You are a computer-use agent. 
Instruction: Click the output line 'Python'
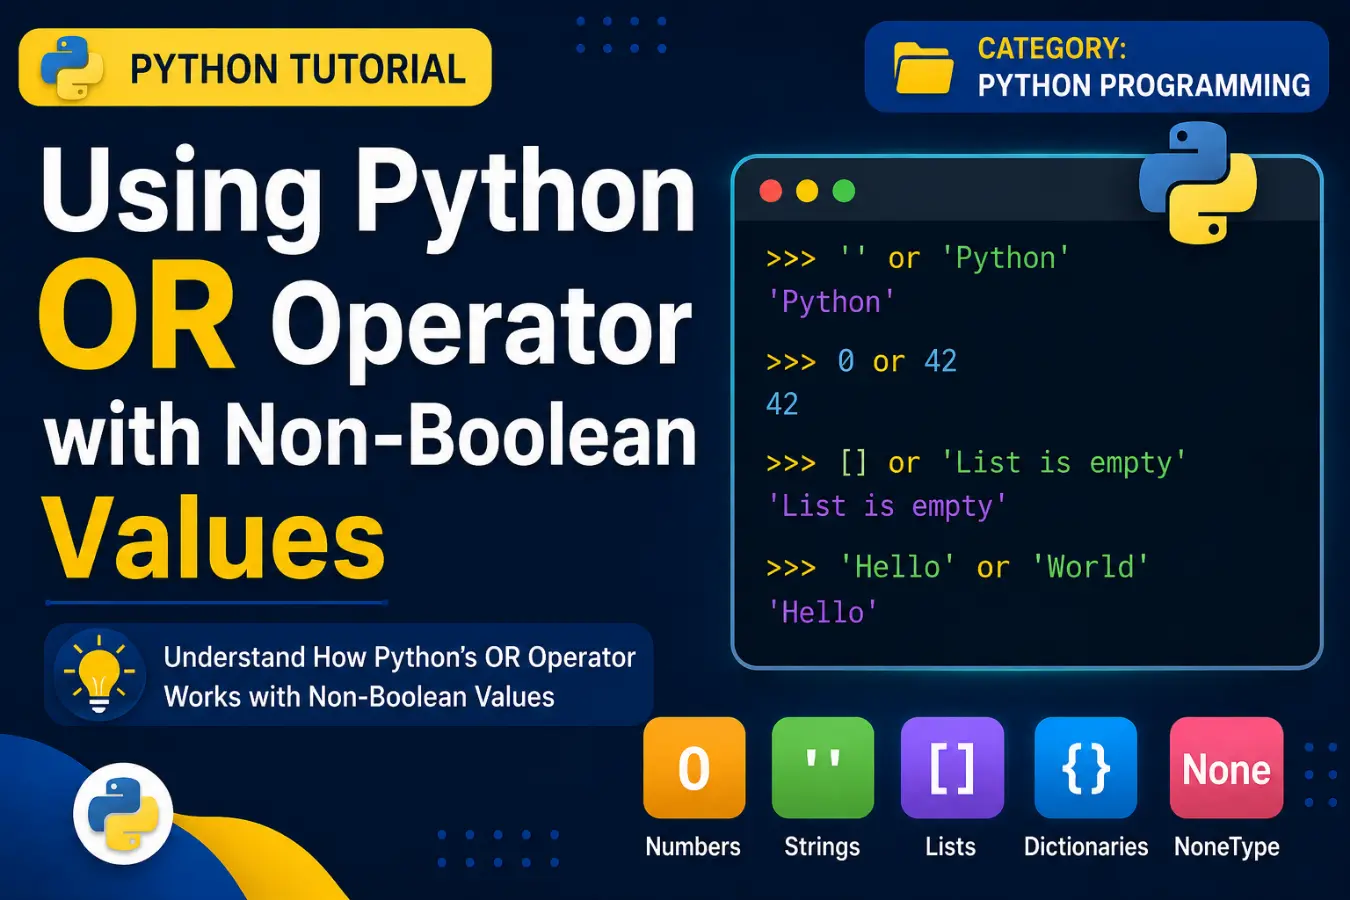(831, 302)
